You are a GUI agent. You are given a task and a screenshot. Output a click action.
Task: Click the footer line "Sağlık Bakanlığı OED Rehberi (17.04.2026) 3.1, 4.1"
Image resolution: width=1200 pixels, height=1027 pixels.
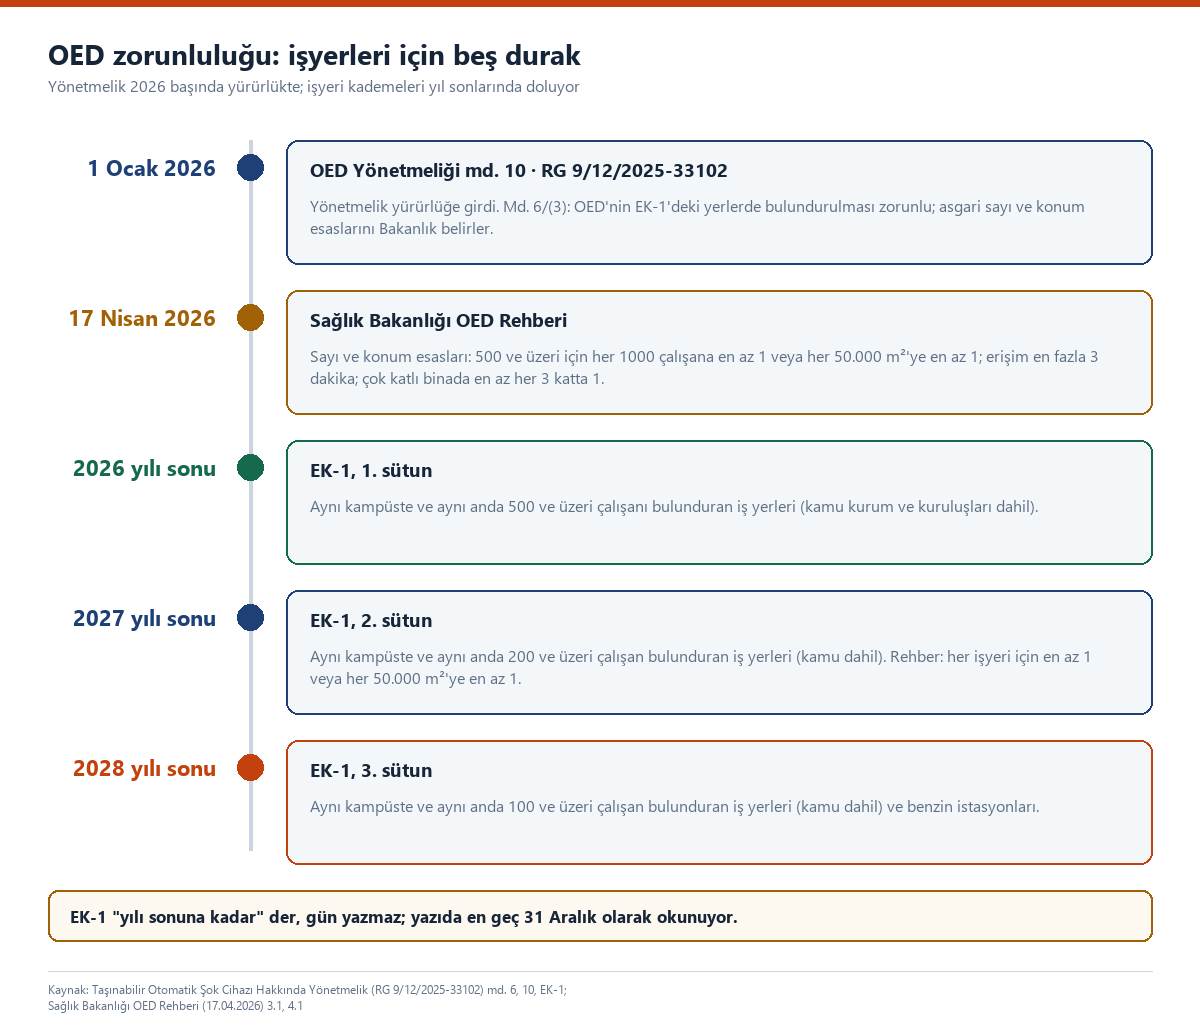[x=175, y=1006]
